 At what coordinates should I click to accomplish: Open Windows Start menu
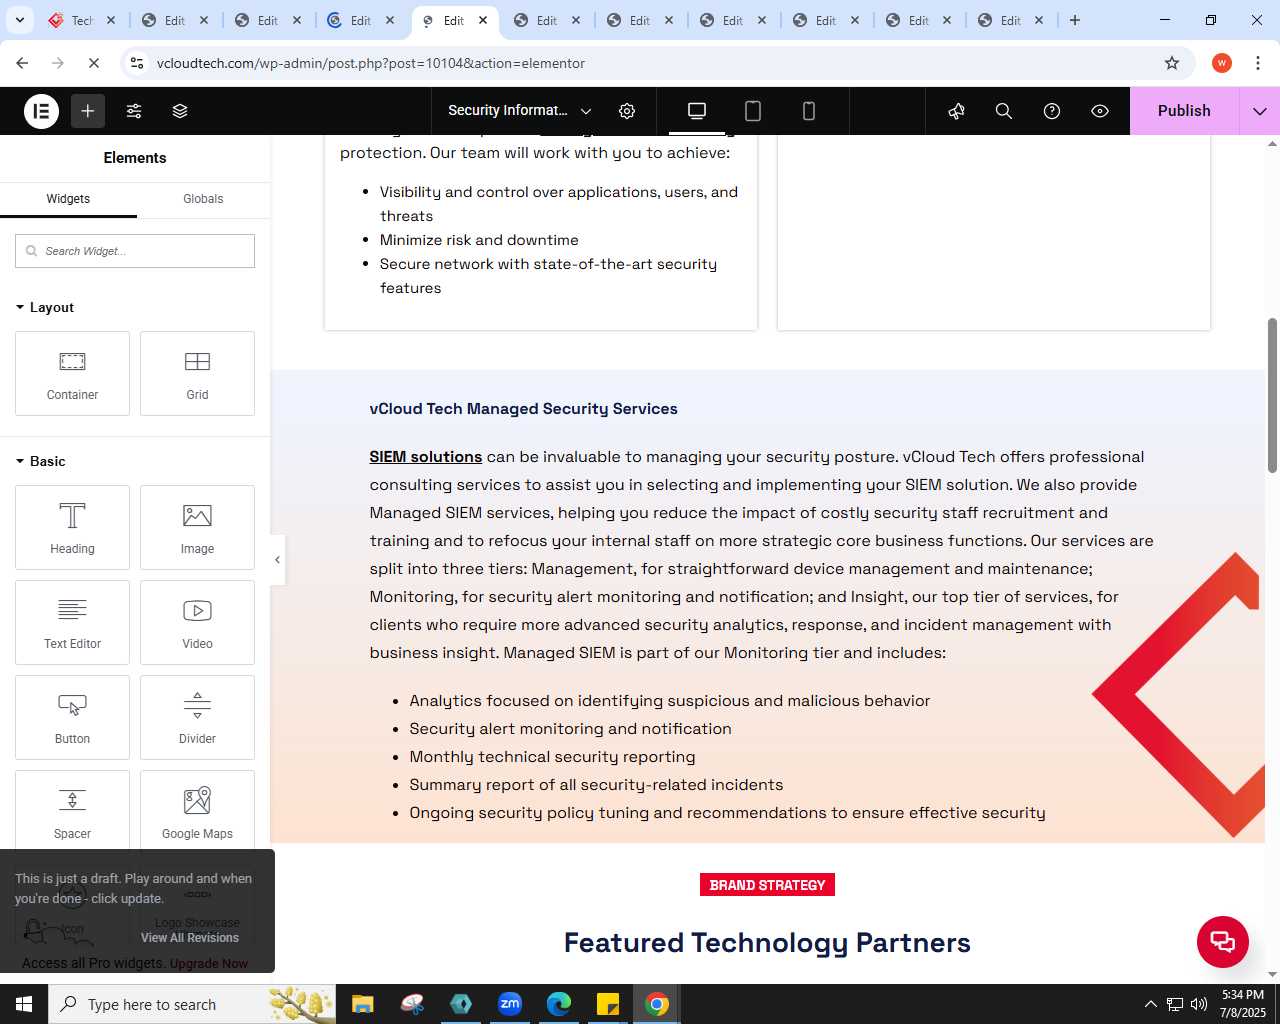click(24, 1004)
